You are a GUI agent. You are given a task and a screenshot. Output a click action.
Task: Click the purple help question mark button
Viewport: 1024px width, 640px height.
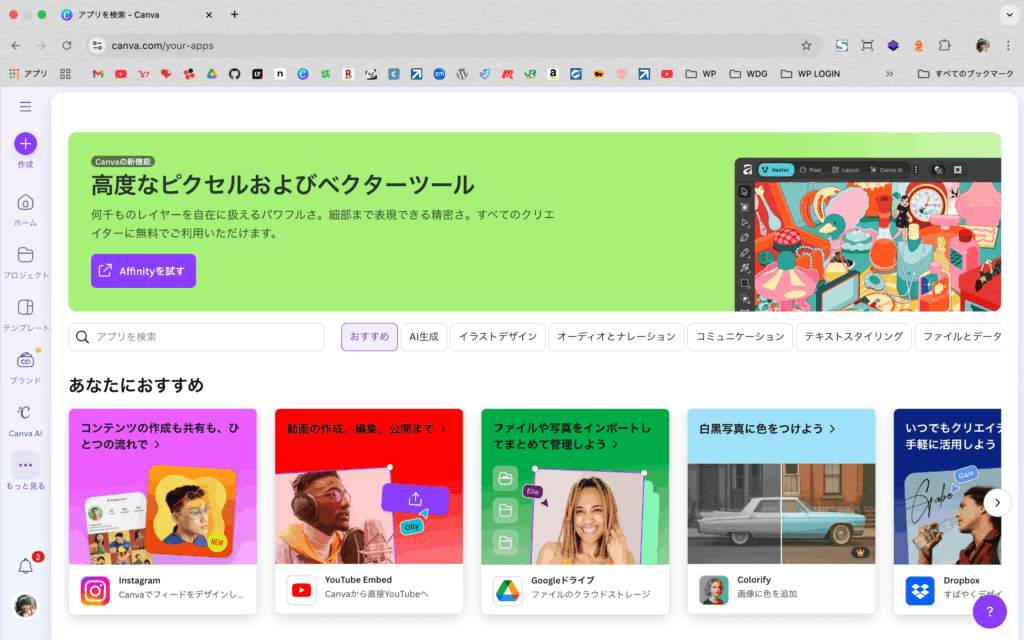pos(989,611)
